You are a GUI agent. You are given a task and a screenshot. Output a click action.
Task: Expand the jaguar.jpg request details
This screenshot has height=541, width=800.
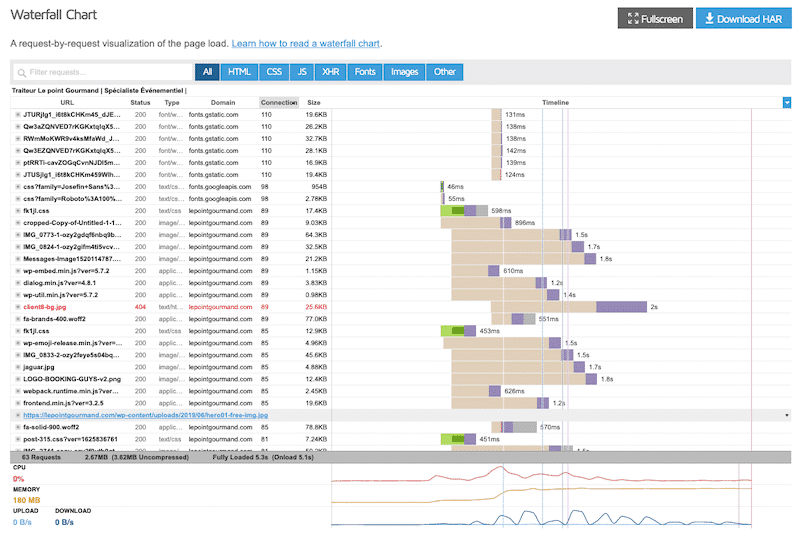click(18, 367)
